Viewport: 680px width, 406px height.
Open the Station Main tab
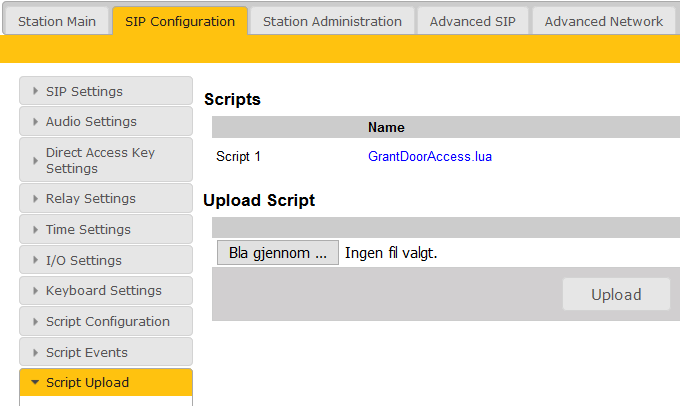(x=57, y=21)
